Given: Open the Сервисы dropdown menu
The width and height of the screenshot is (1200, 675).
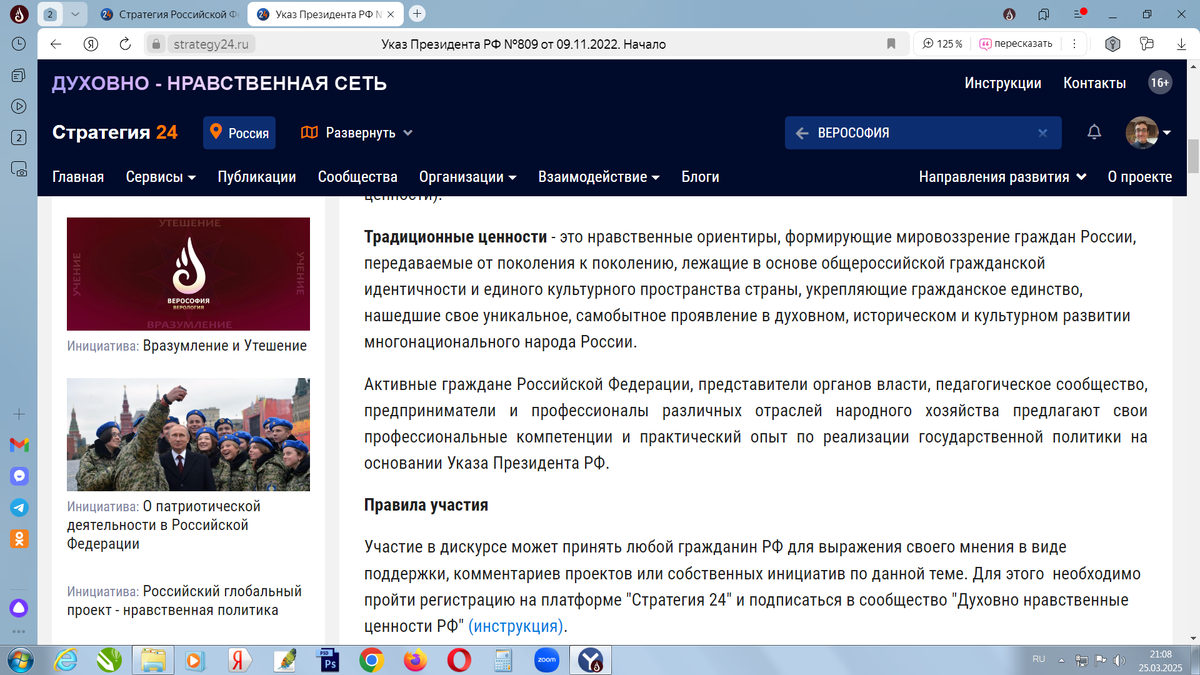Looking at the screenshot, I should point(161,177).
